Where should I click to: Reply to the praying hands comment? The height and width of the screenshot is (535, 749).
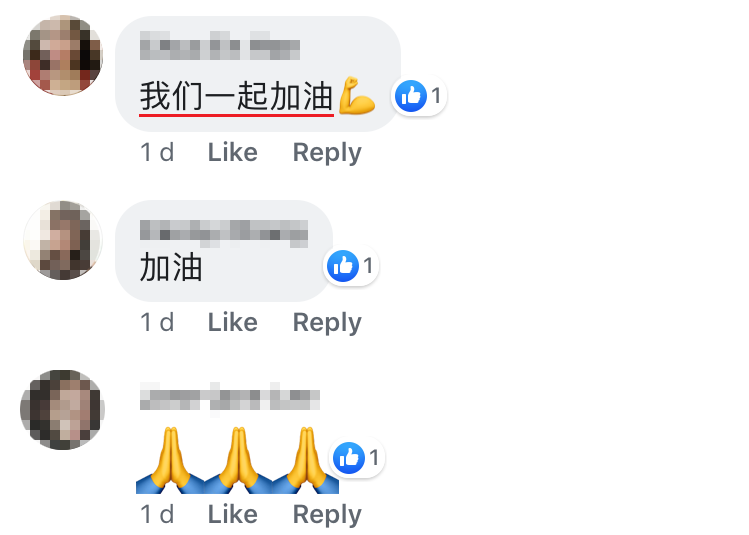(327, 515)
